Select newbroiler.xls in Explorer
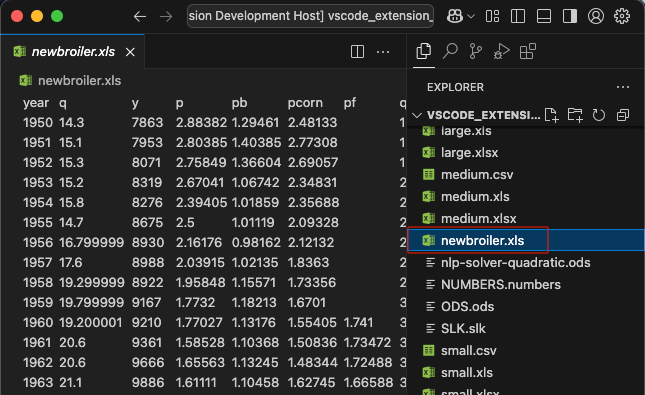 pos(526,241)
